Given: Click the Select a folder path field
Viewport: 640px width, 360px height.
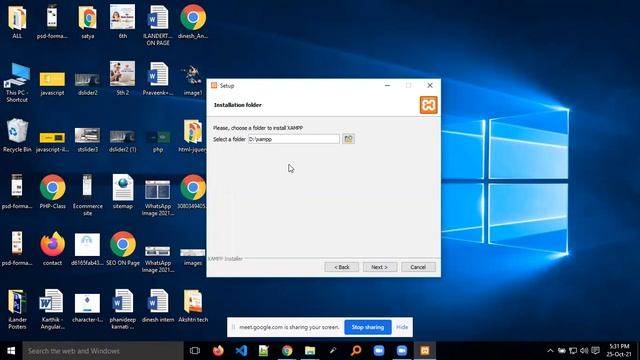Looking at the screenshot, I should point(293,139).
